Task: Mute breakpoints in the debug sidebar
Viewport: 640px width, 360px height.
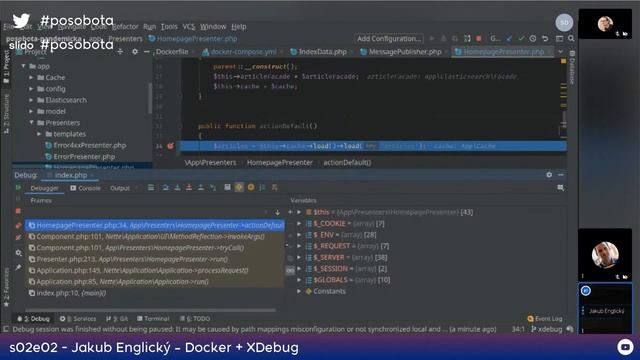Action: [18, 238]
